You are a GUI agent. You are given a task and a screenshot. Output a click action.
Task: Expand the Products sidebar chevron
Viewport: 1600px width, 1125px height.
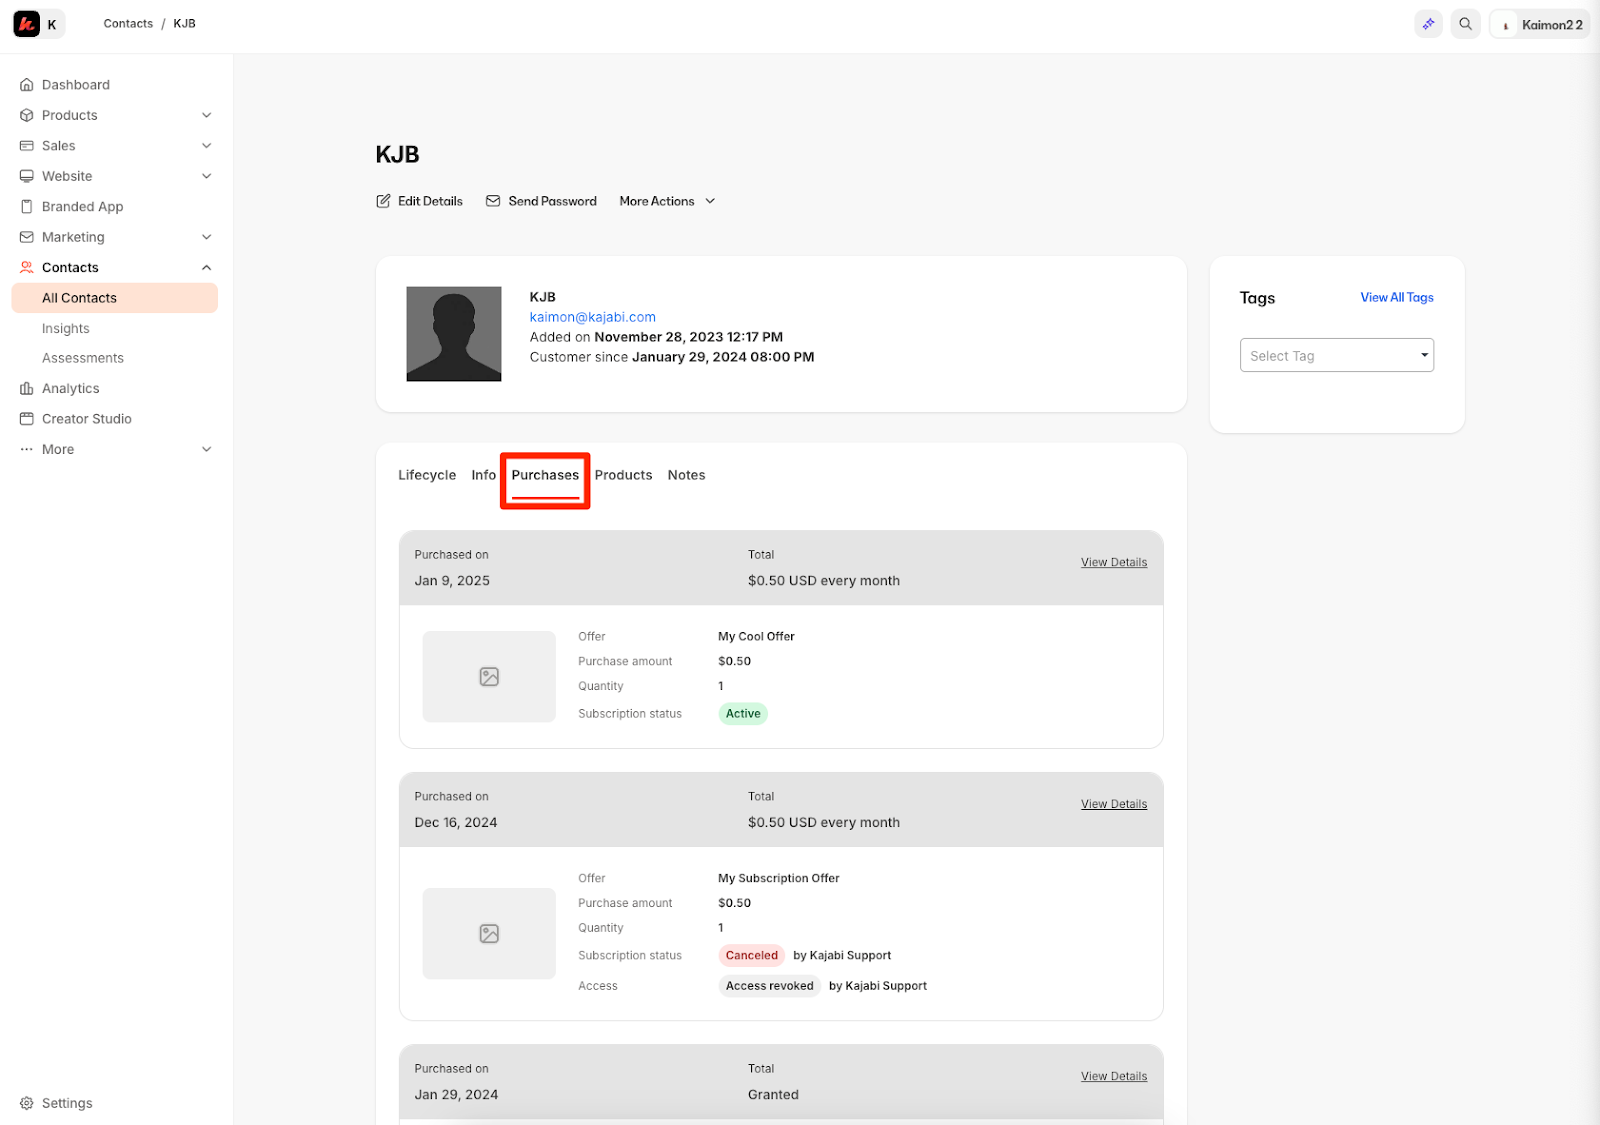click(x=207, y=116)
